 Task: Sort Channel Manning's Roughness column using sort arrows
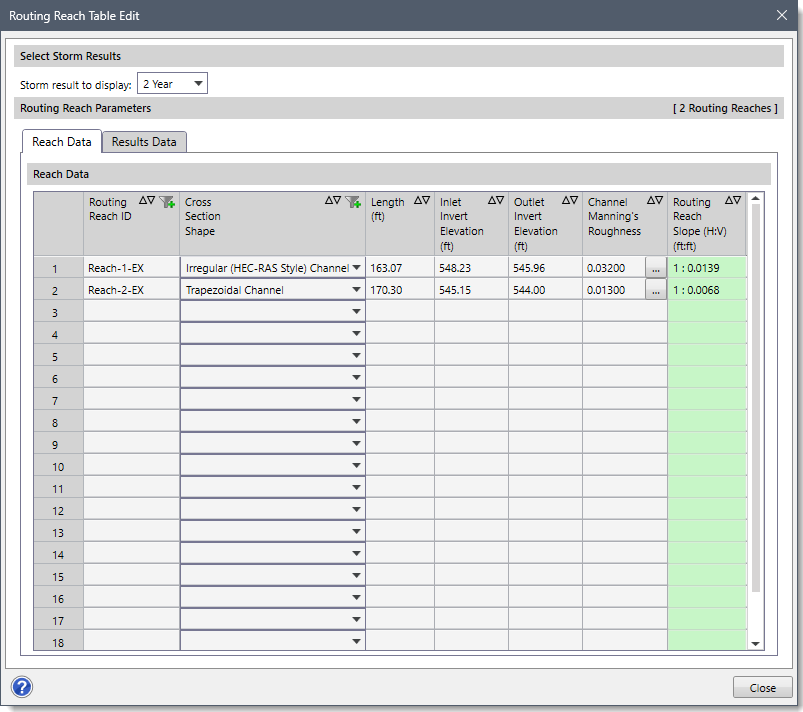(x=655, y=200)
